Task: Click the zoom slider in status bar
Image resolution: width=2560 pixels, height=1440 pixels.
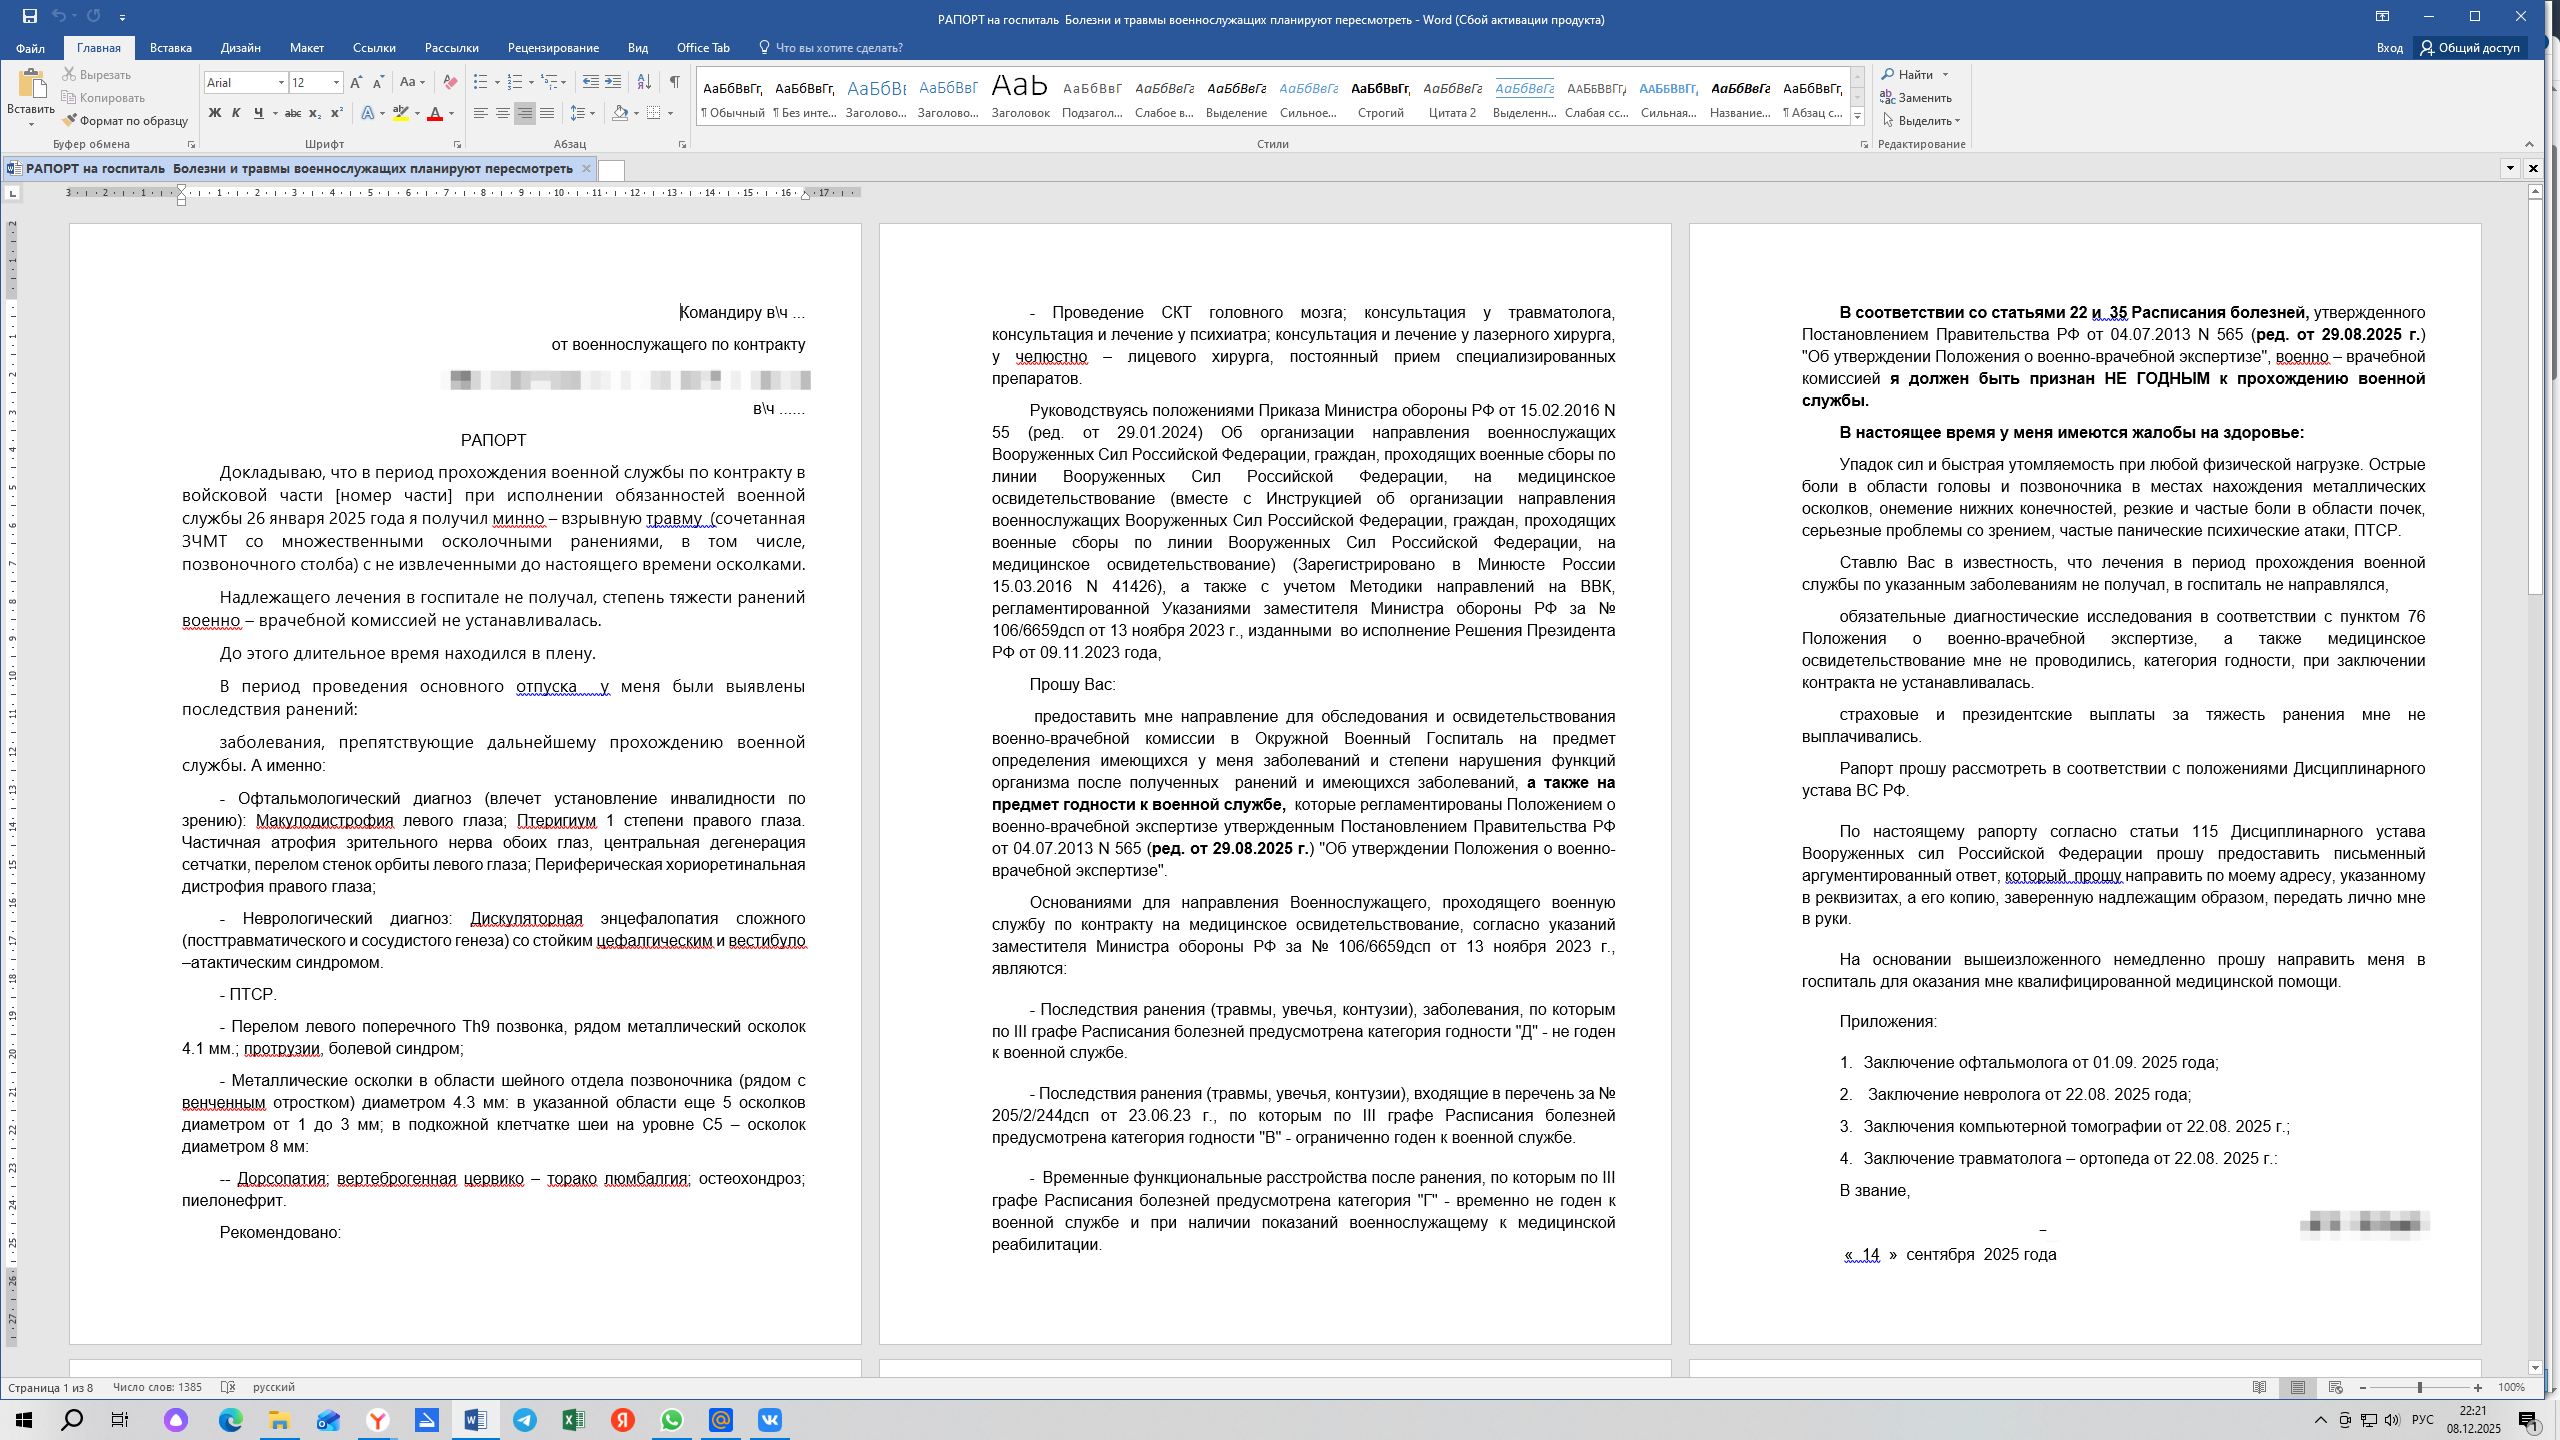Action: click(x=2420, y=1387)
